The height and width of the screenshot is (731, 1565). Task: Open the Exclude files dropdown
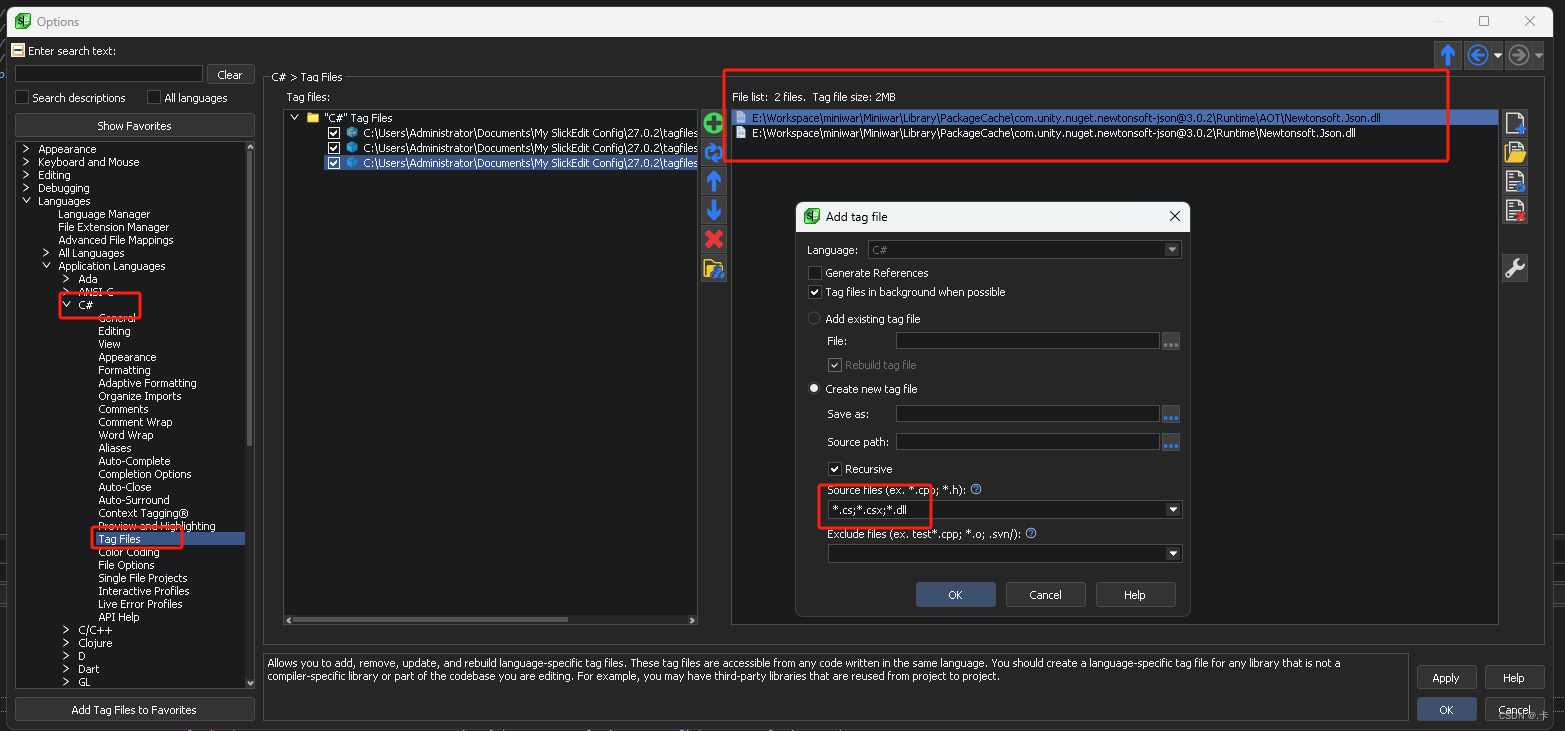(1173, 554)
